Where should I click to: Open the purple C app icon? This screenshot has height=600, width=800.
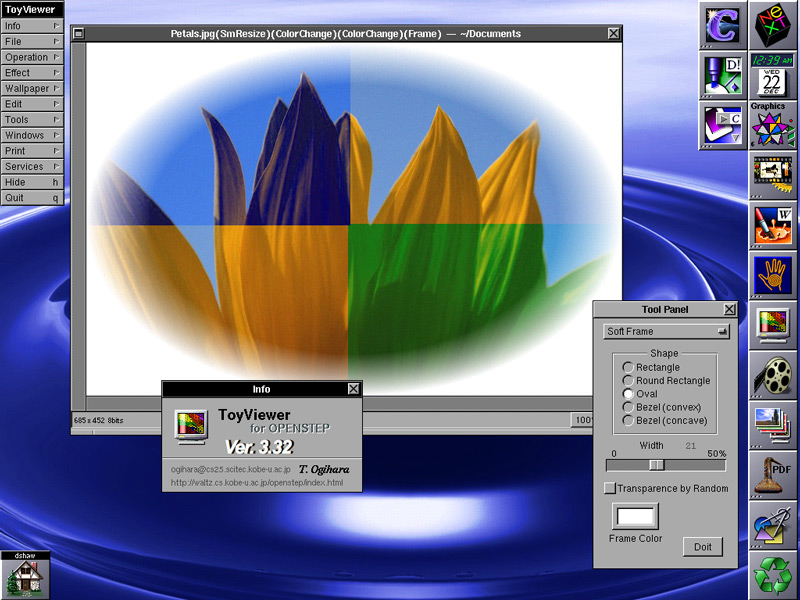pyautogui.click(x=723, y=25)
